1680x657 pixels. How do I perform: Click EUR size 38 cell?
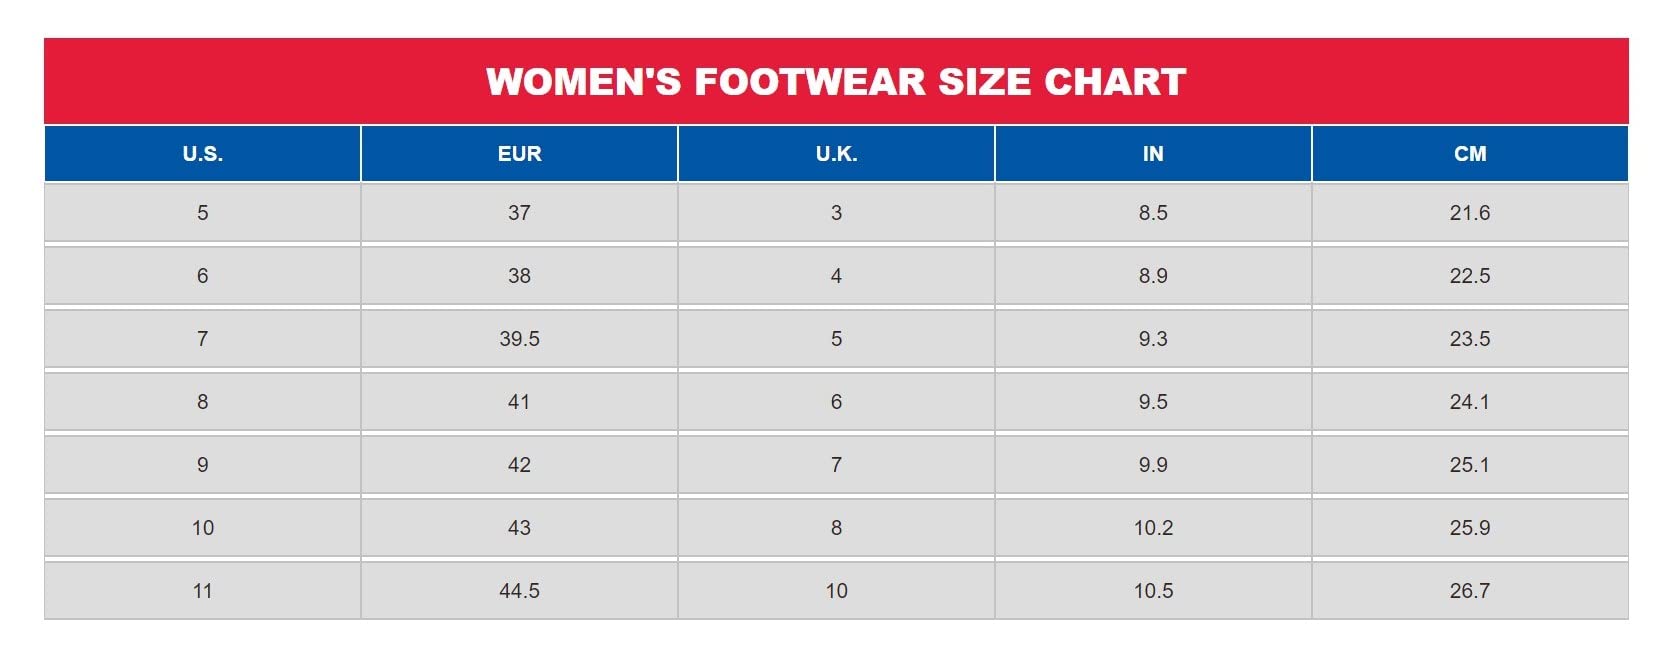pos(519,276)
